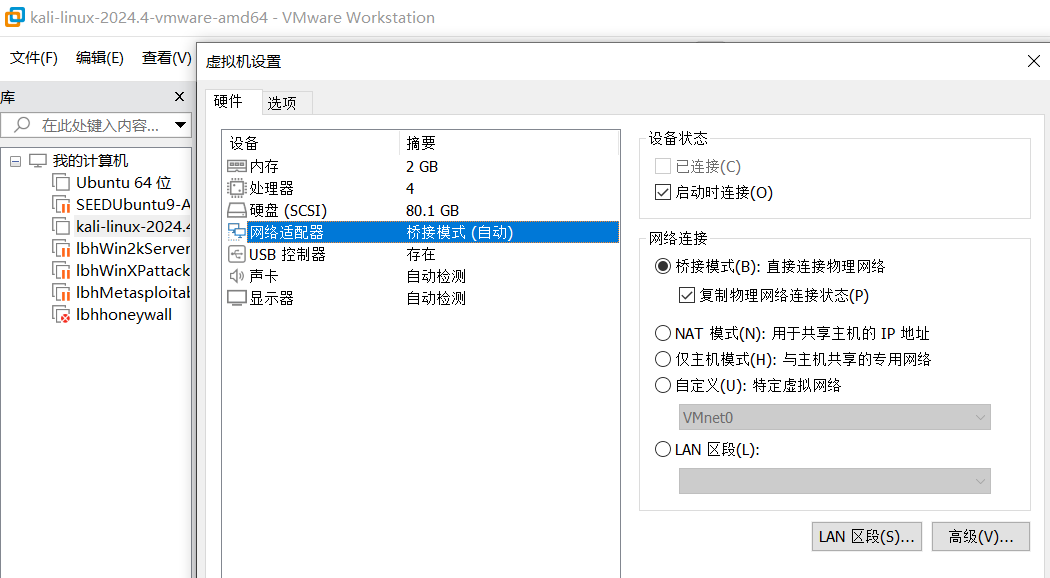1050x578 pixels.
Task: Click the monitor icon beside 显示器
Action: (237, 298)
